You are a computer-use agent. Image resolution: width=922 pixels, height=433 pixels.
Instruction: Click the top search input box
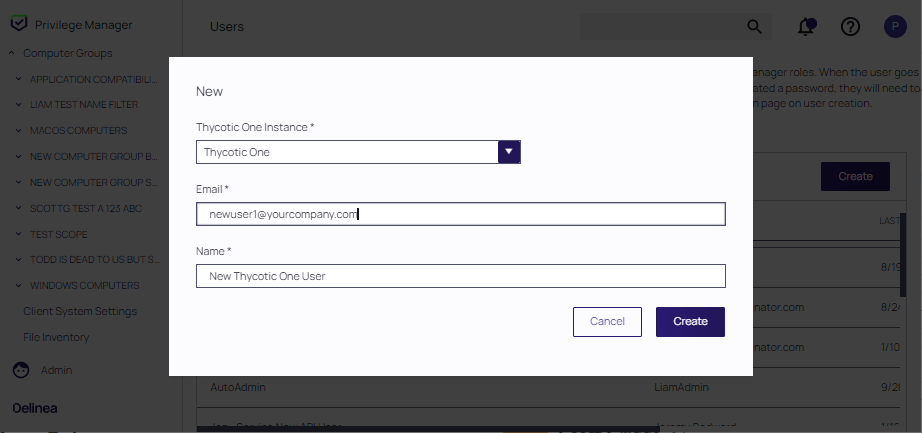tap(660, 26)
